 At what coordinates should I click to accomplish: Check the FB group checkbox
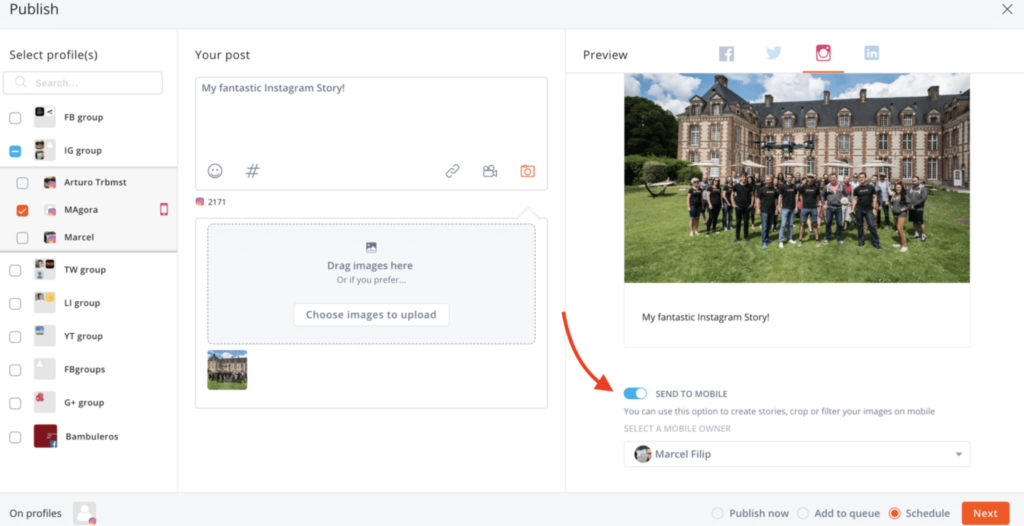[x=15, y=118]
